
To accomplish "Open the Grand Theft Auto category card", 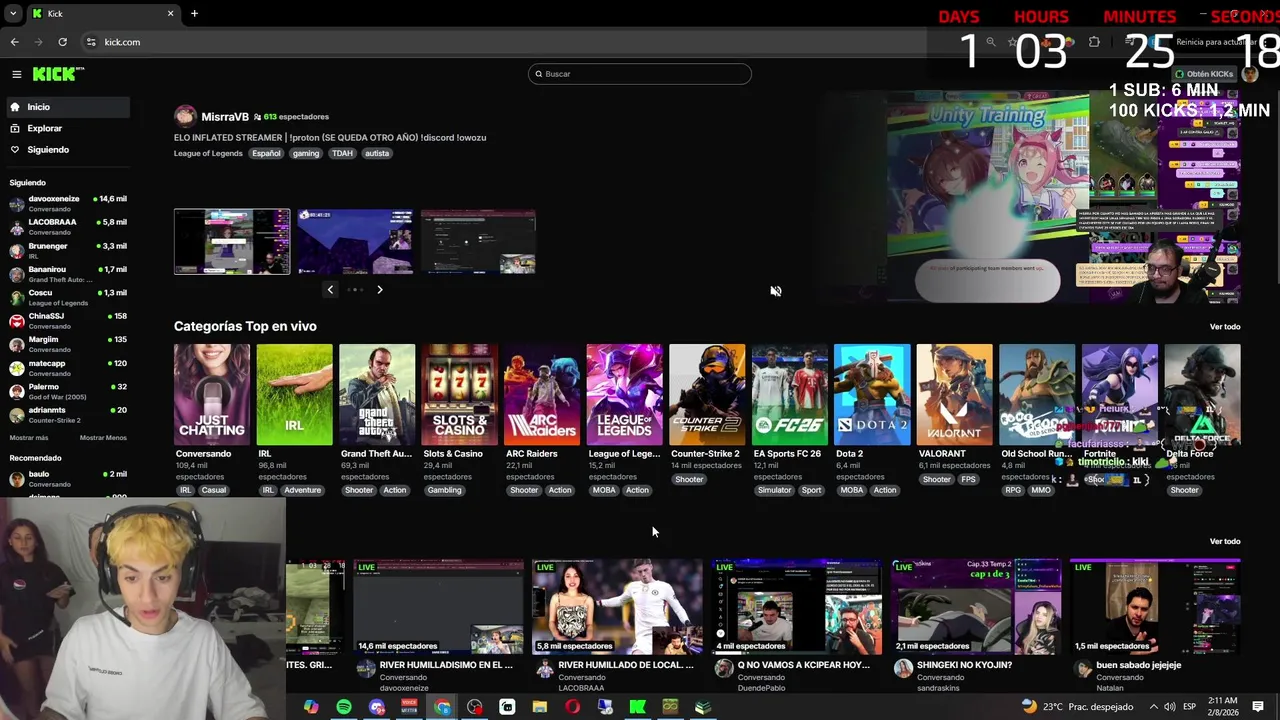I will pyautogui.click(x=377, y=394).
